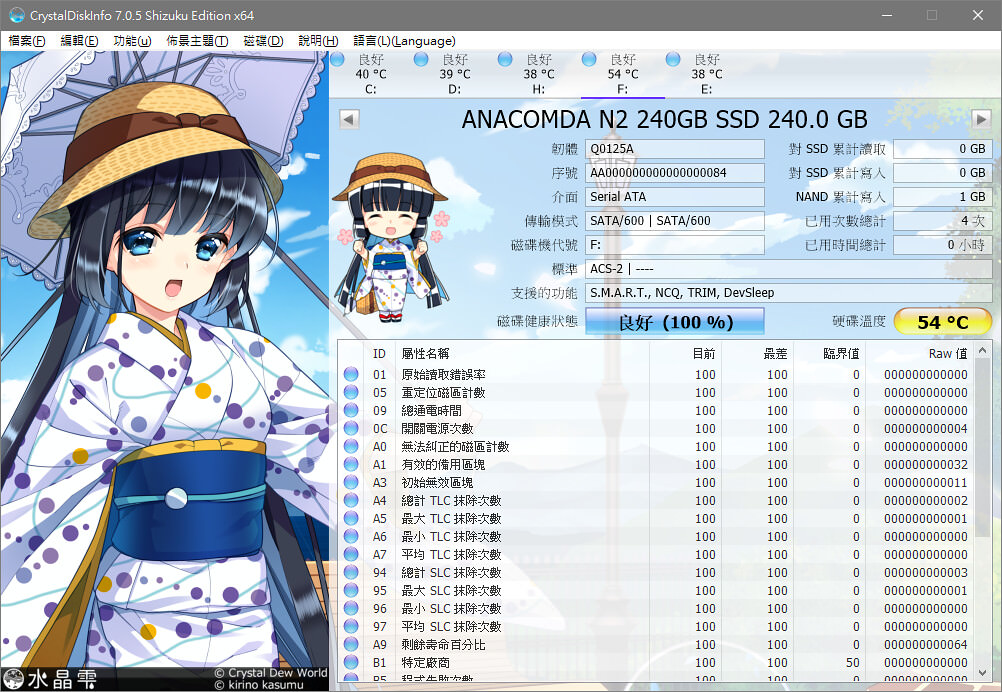Click the status orb of attribute A4
The image size is (1002, 692).
point(351,500)
